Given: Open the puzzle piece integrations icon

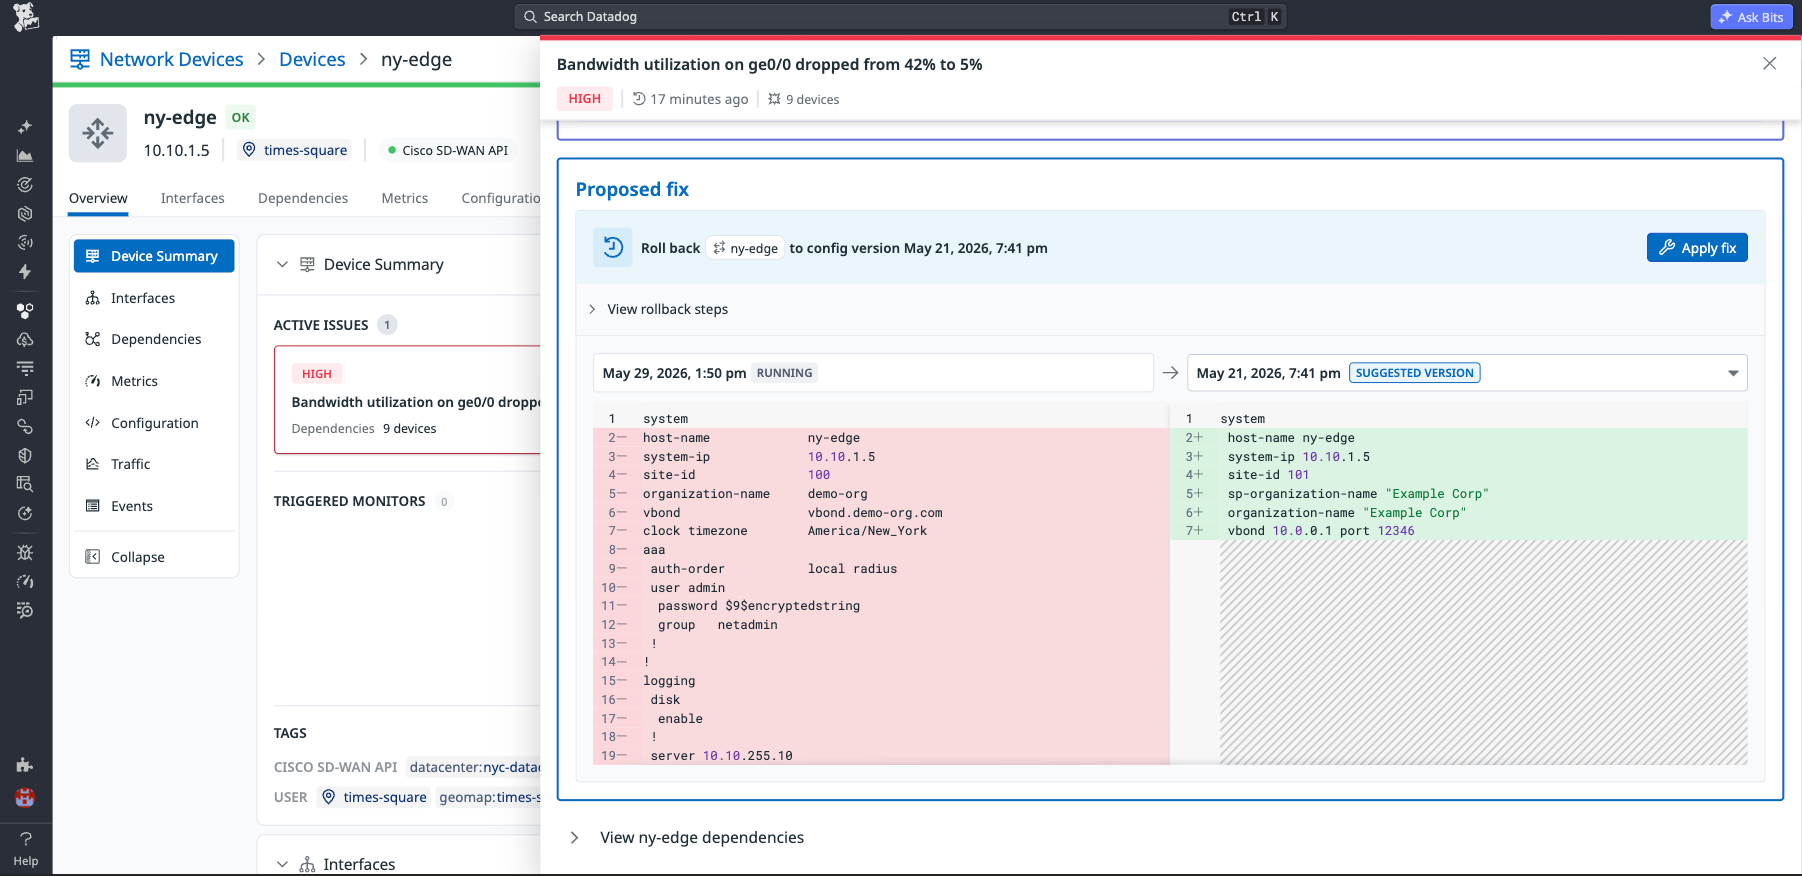Looking at the screenshot, I should click(x=25, y=765).
